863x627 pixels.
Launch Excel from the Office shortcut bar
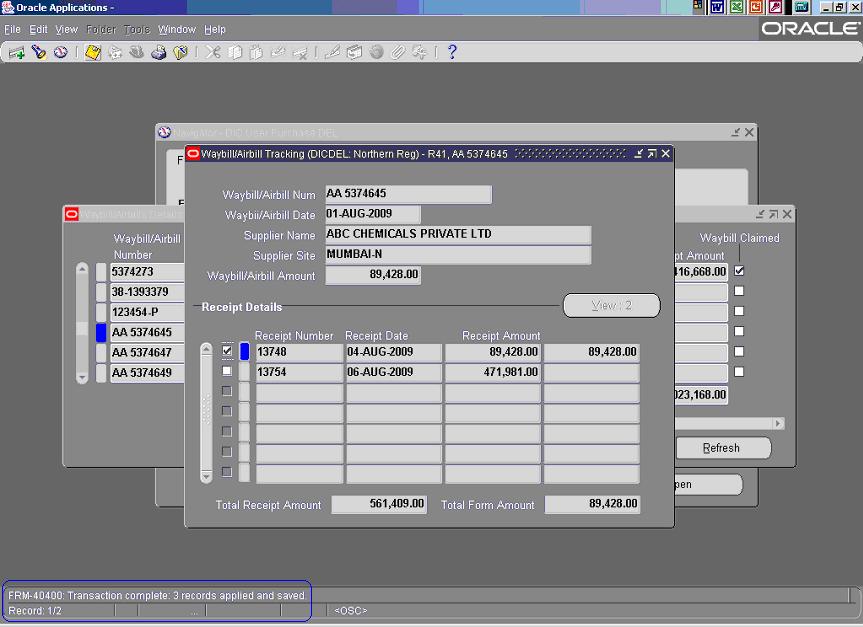(x=736, y=7)
